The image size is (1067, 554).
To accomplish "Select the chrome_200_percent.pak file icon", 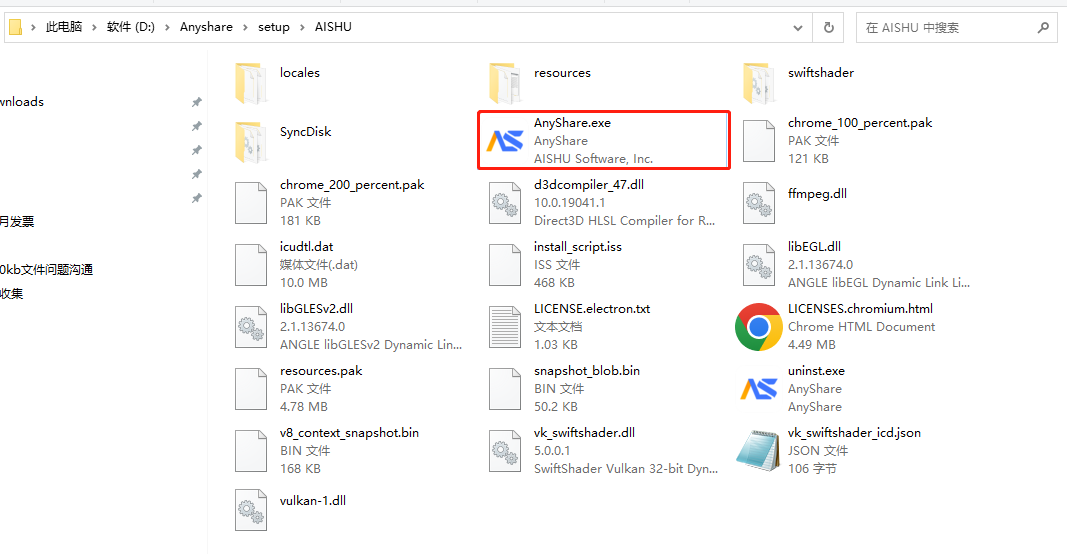I will (x=251, y=203).
